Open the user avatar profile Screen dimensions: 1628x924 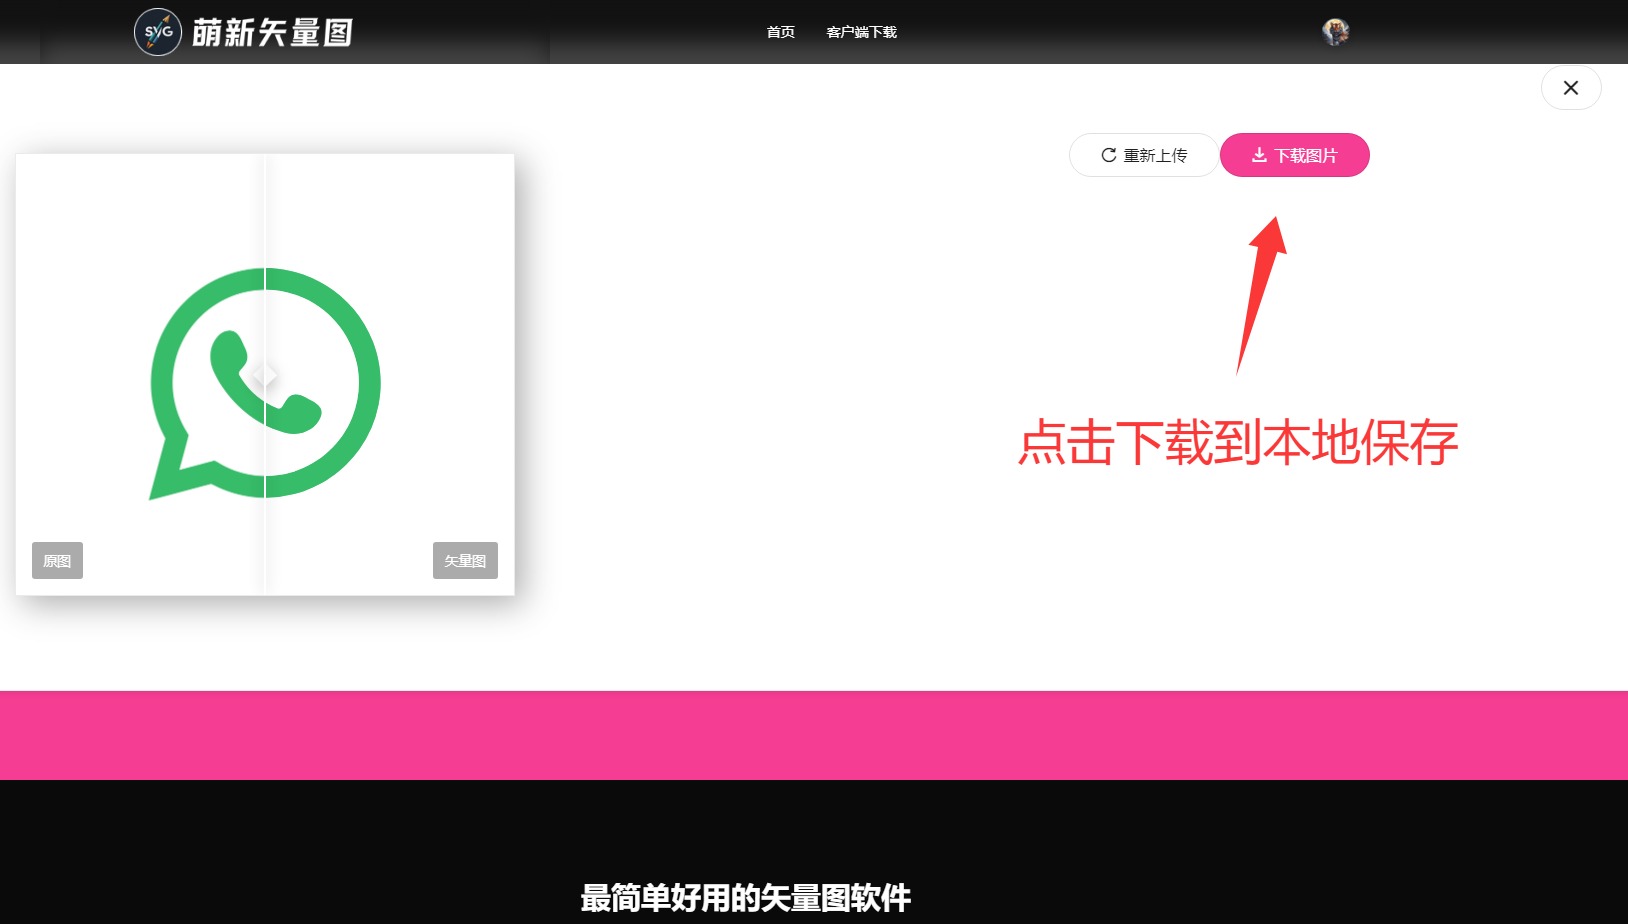pos(1335,32)
